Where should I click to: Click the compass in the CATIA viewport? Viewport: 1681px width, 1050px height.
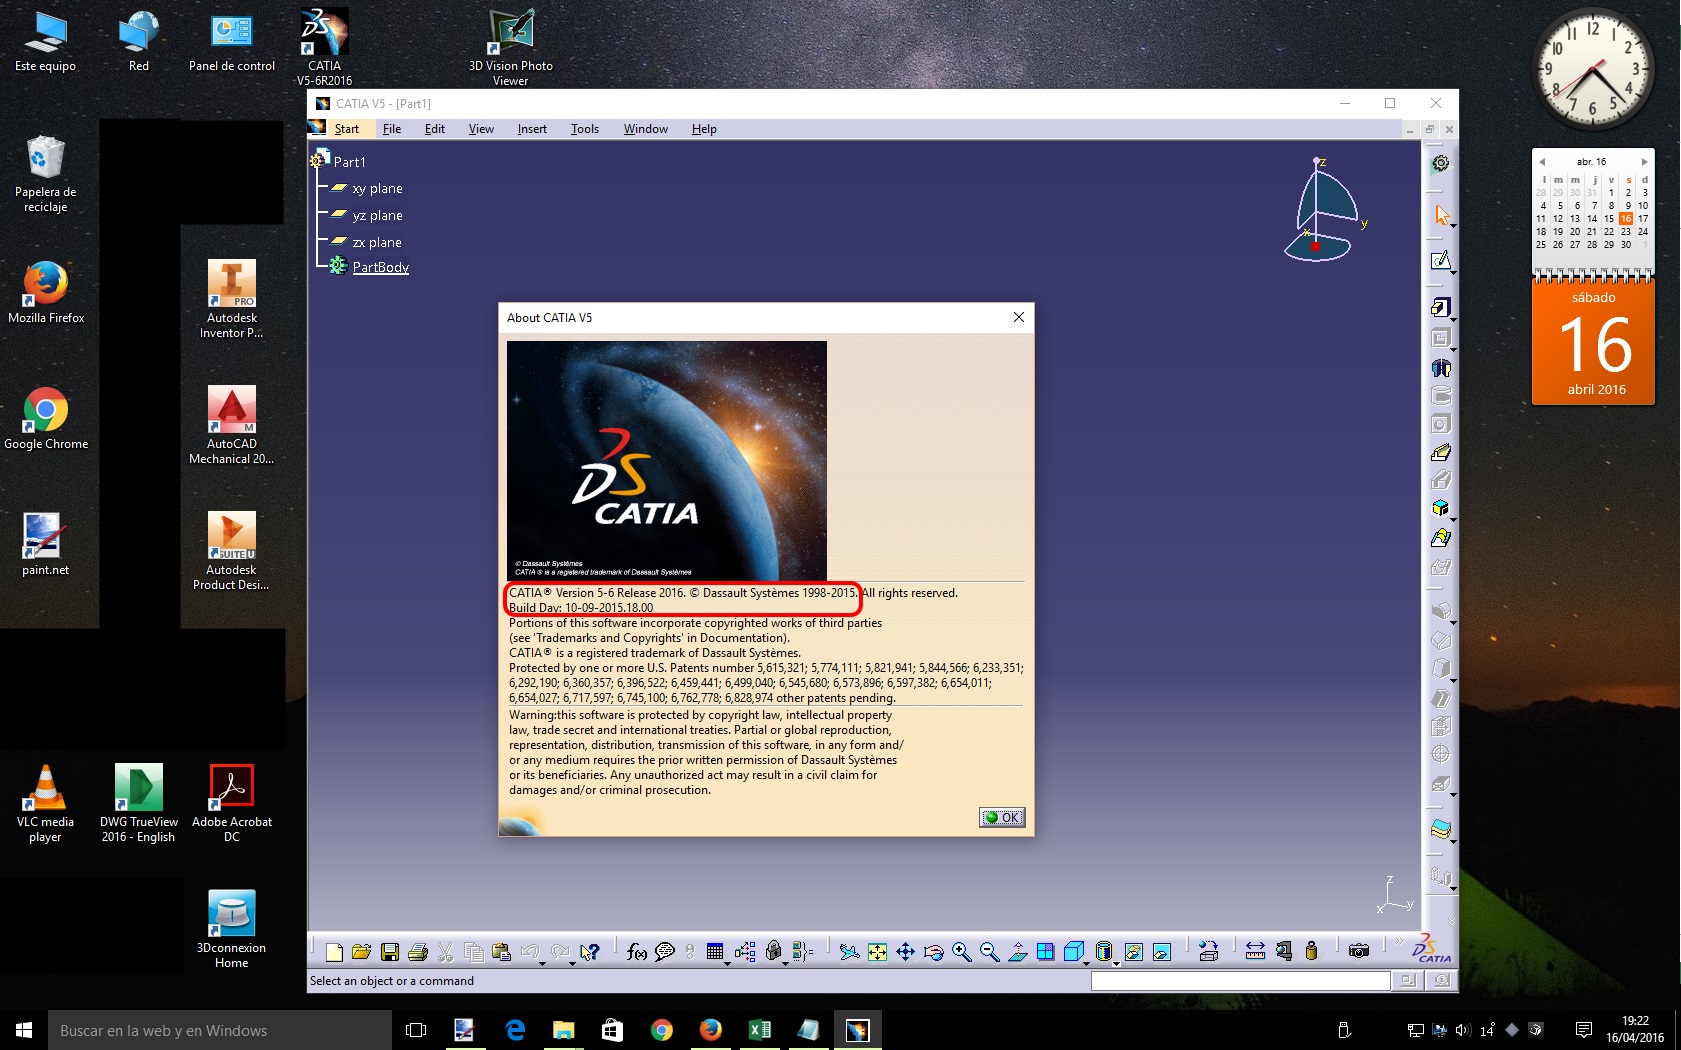pyautogui.click(x=1324, y=210)
